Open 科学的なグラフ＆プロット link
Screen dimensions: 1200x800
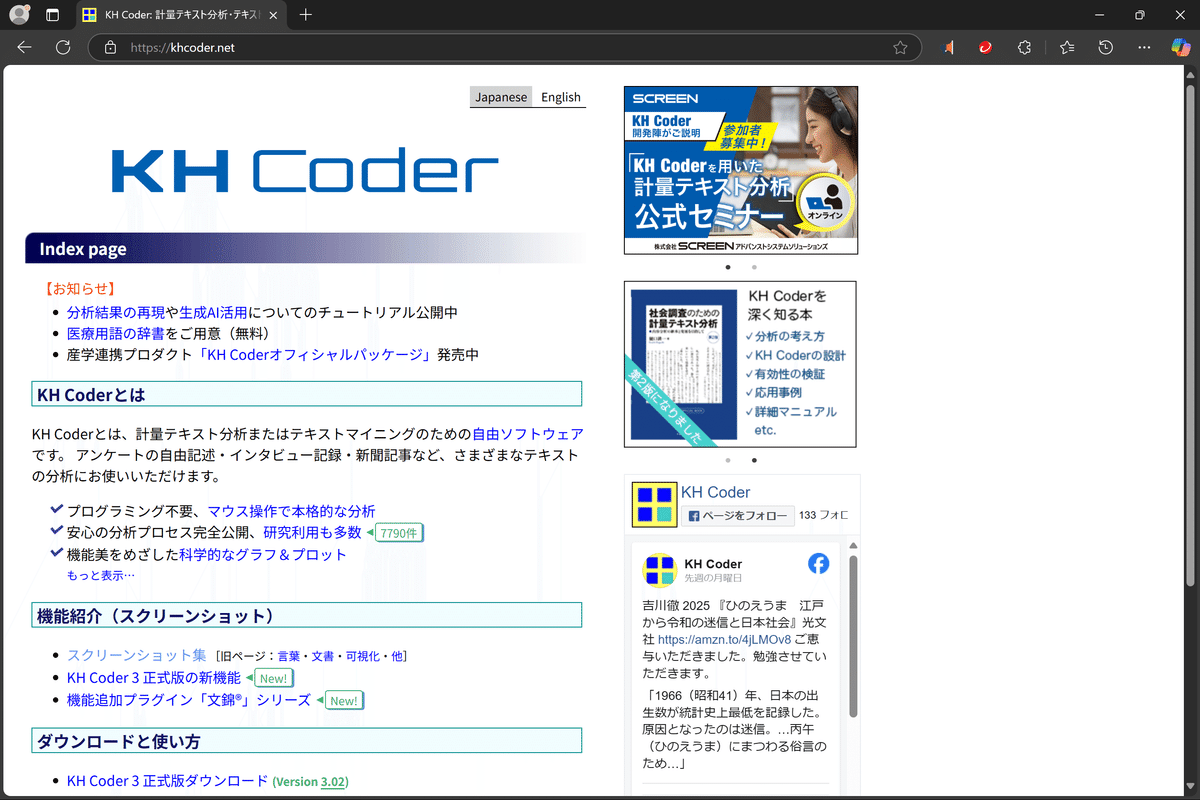coord(263,554)
